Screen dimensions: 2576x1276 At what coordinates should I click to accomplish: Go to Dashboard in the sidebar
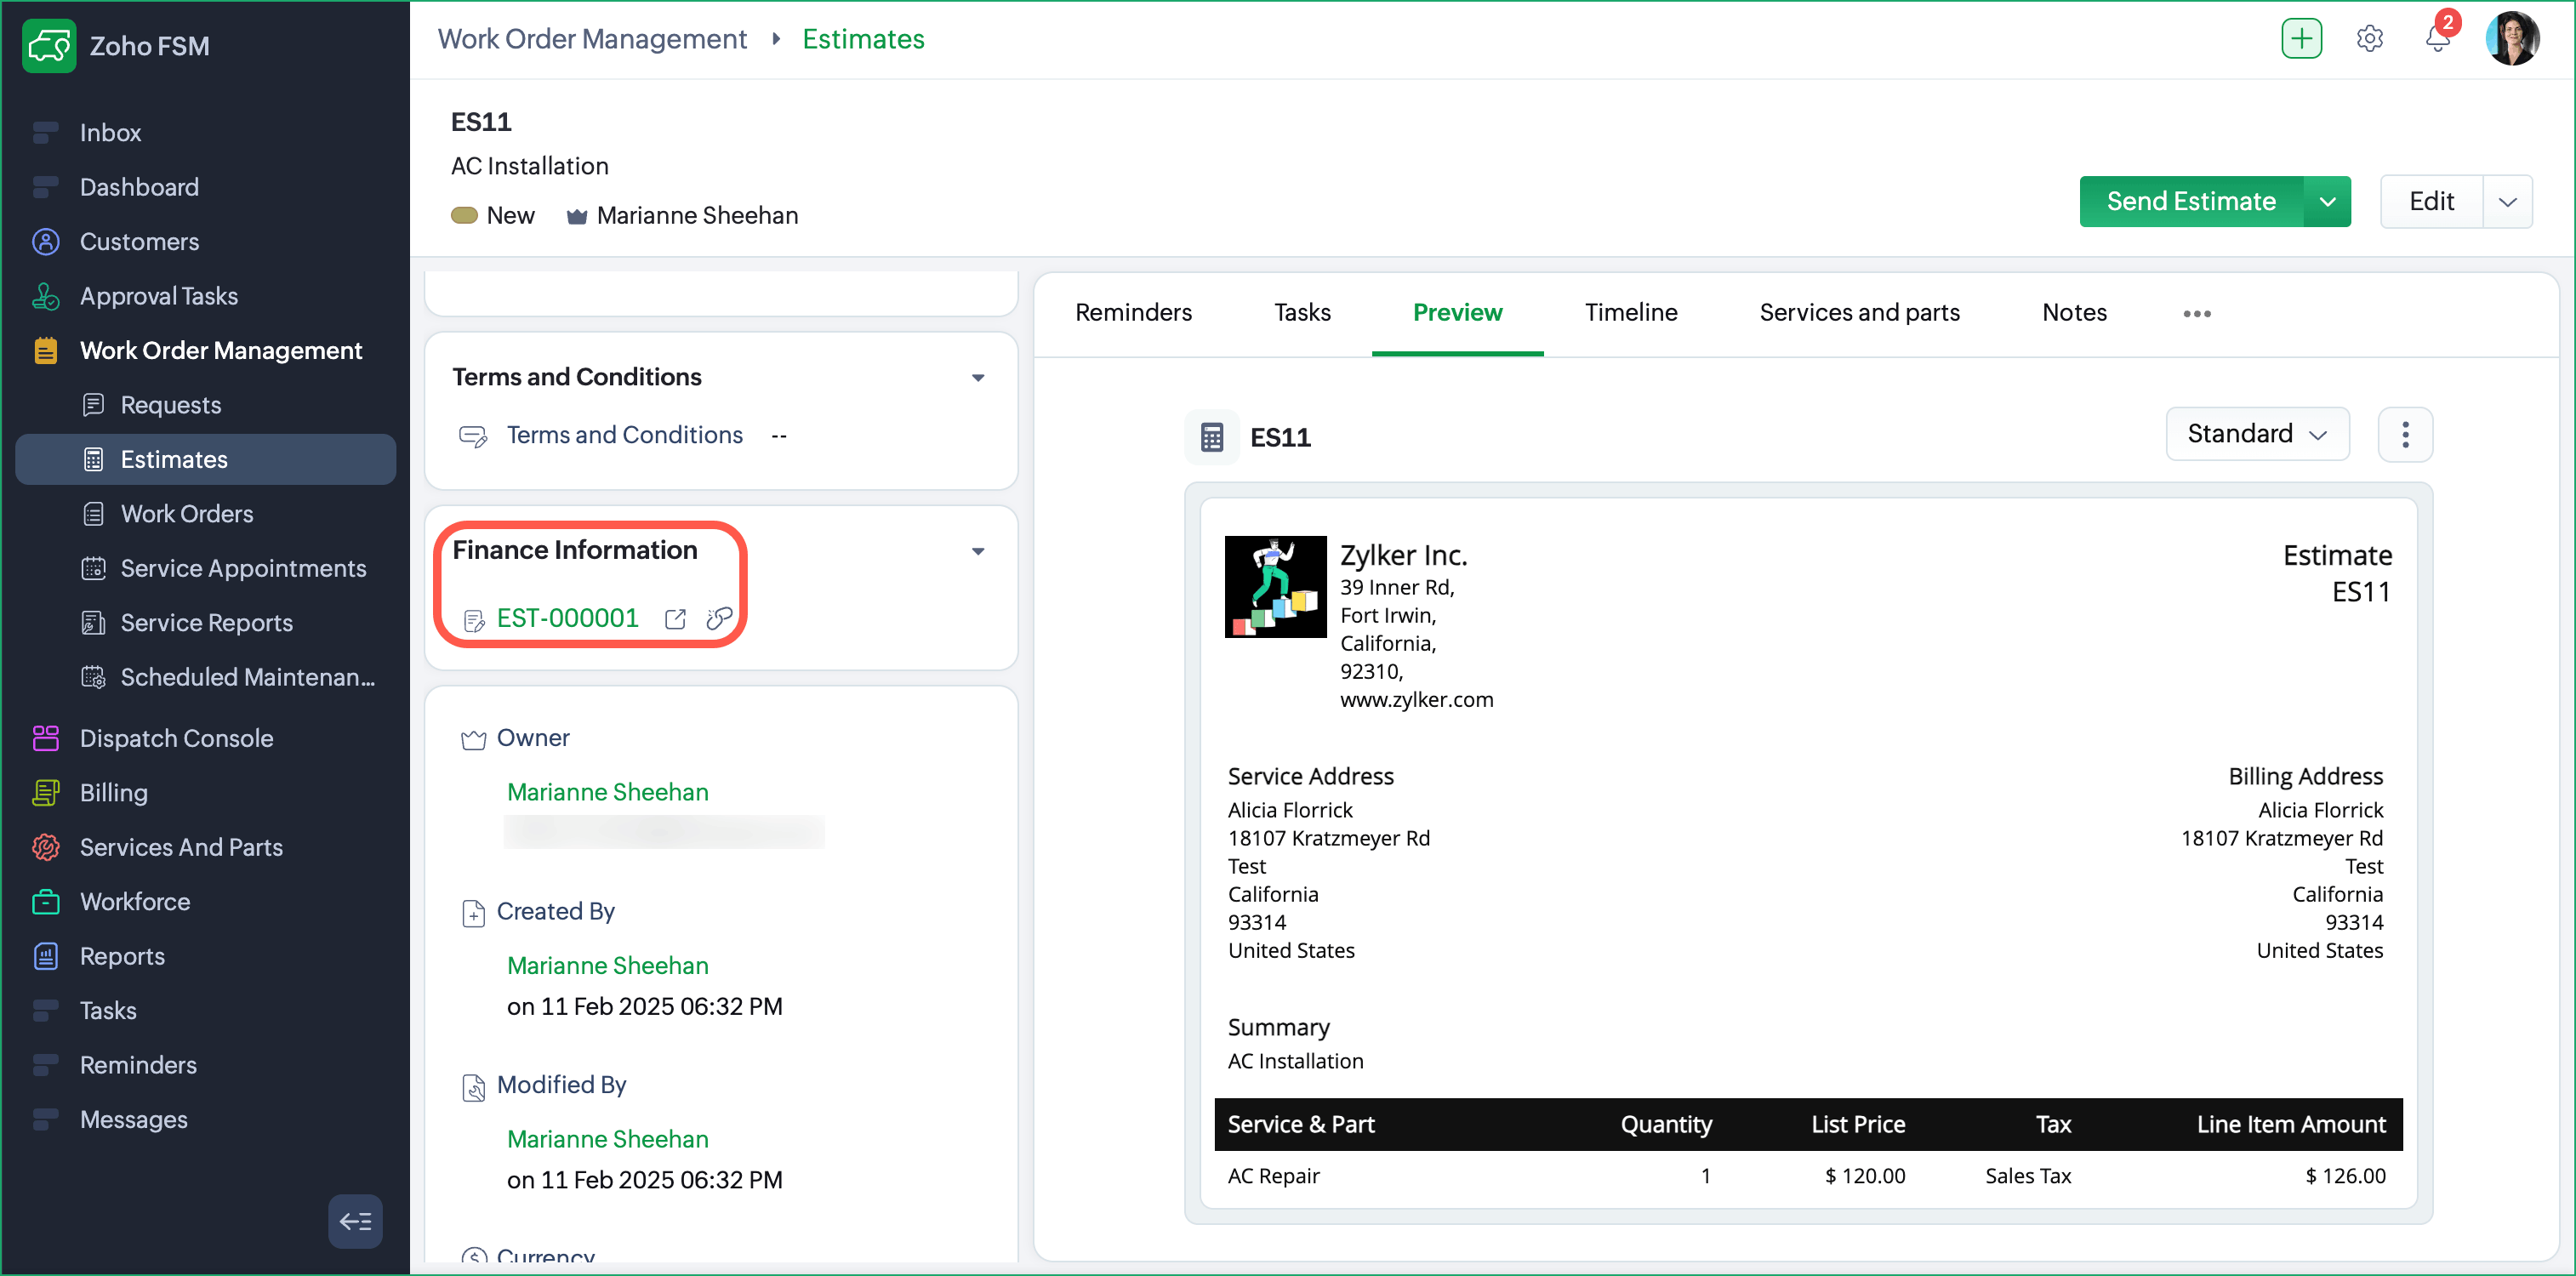139,187
